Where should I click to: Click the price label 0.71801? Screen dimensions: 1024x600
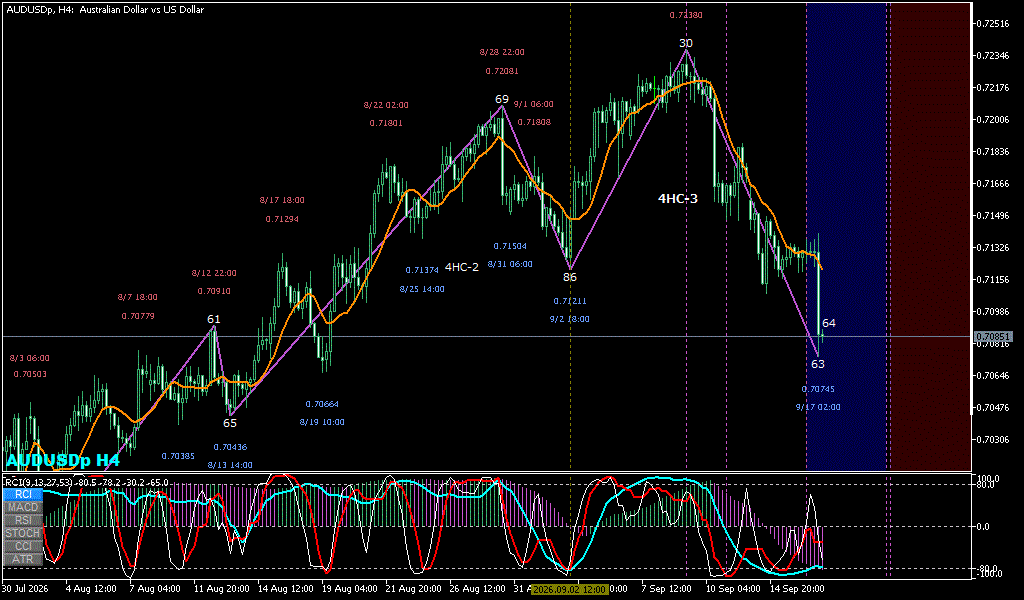pos(386,123)
